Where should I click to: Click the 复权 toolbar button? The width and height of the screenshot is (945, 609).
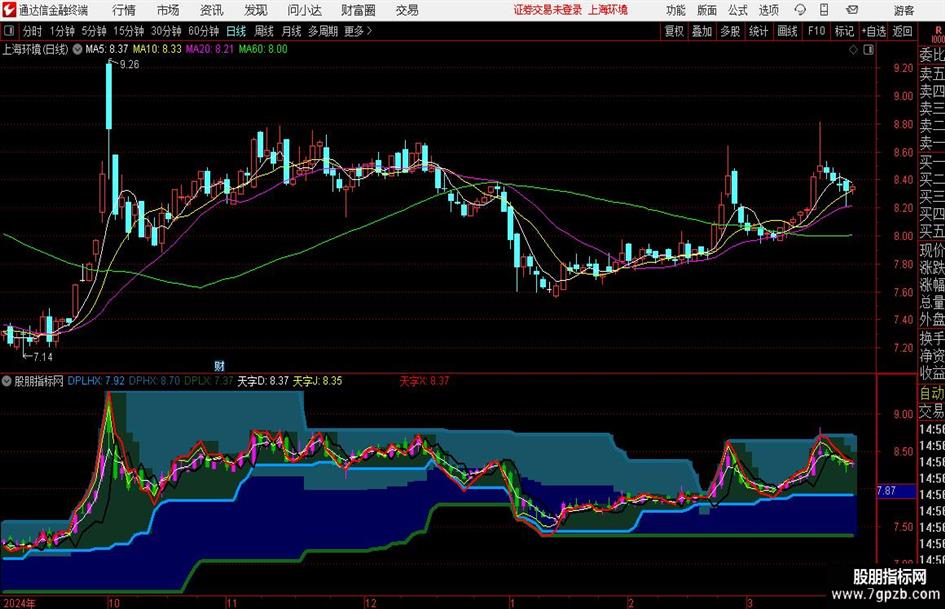click(x=674, y=31)
